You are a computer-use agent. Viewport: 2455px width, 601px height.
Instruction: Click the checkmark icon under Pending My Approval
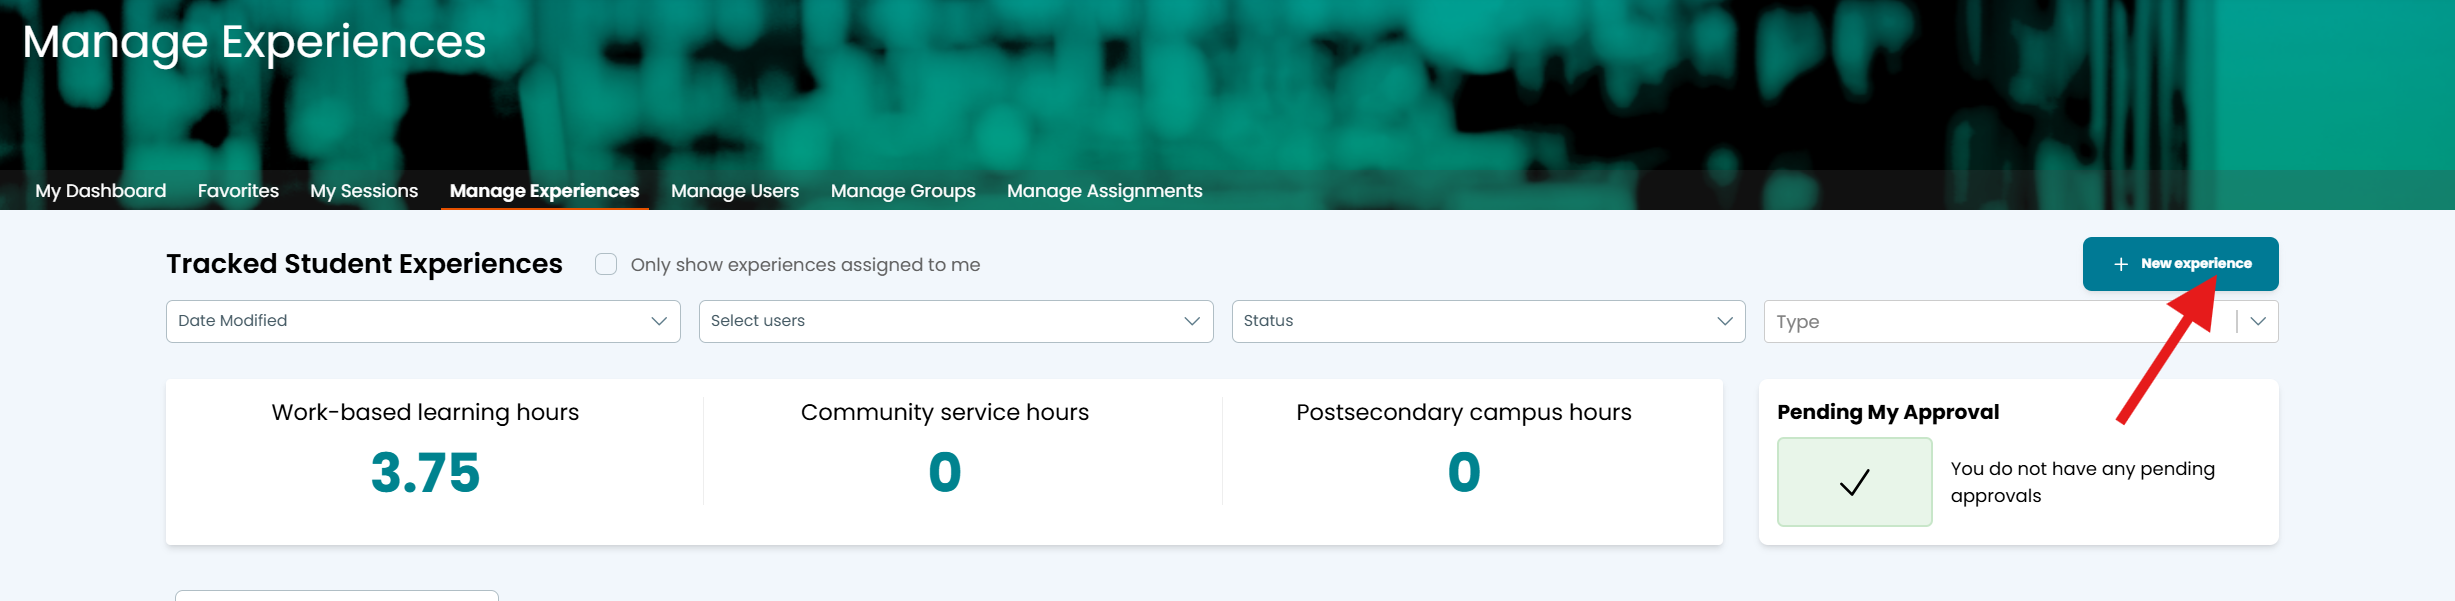tap(1854, 482)
